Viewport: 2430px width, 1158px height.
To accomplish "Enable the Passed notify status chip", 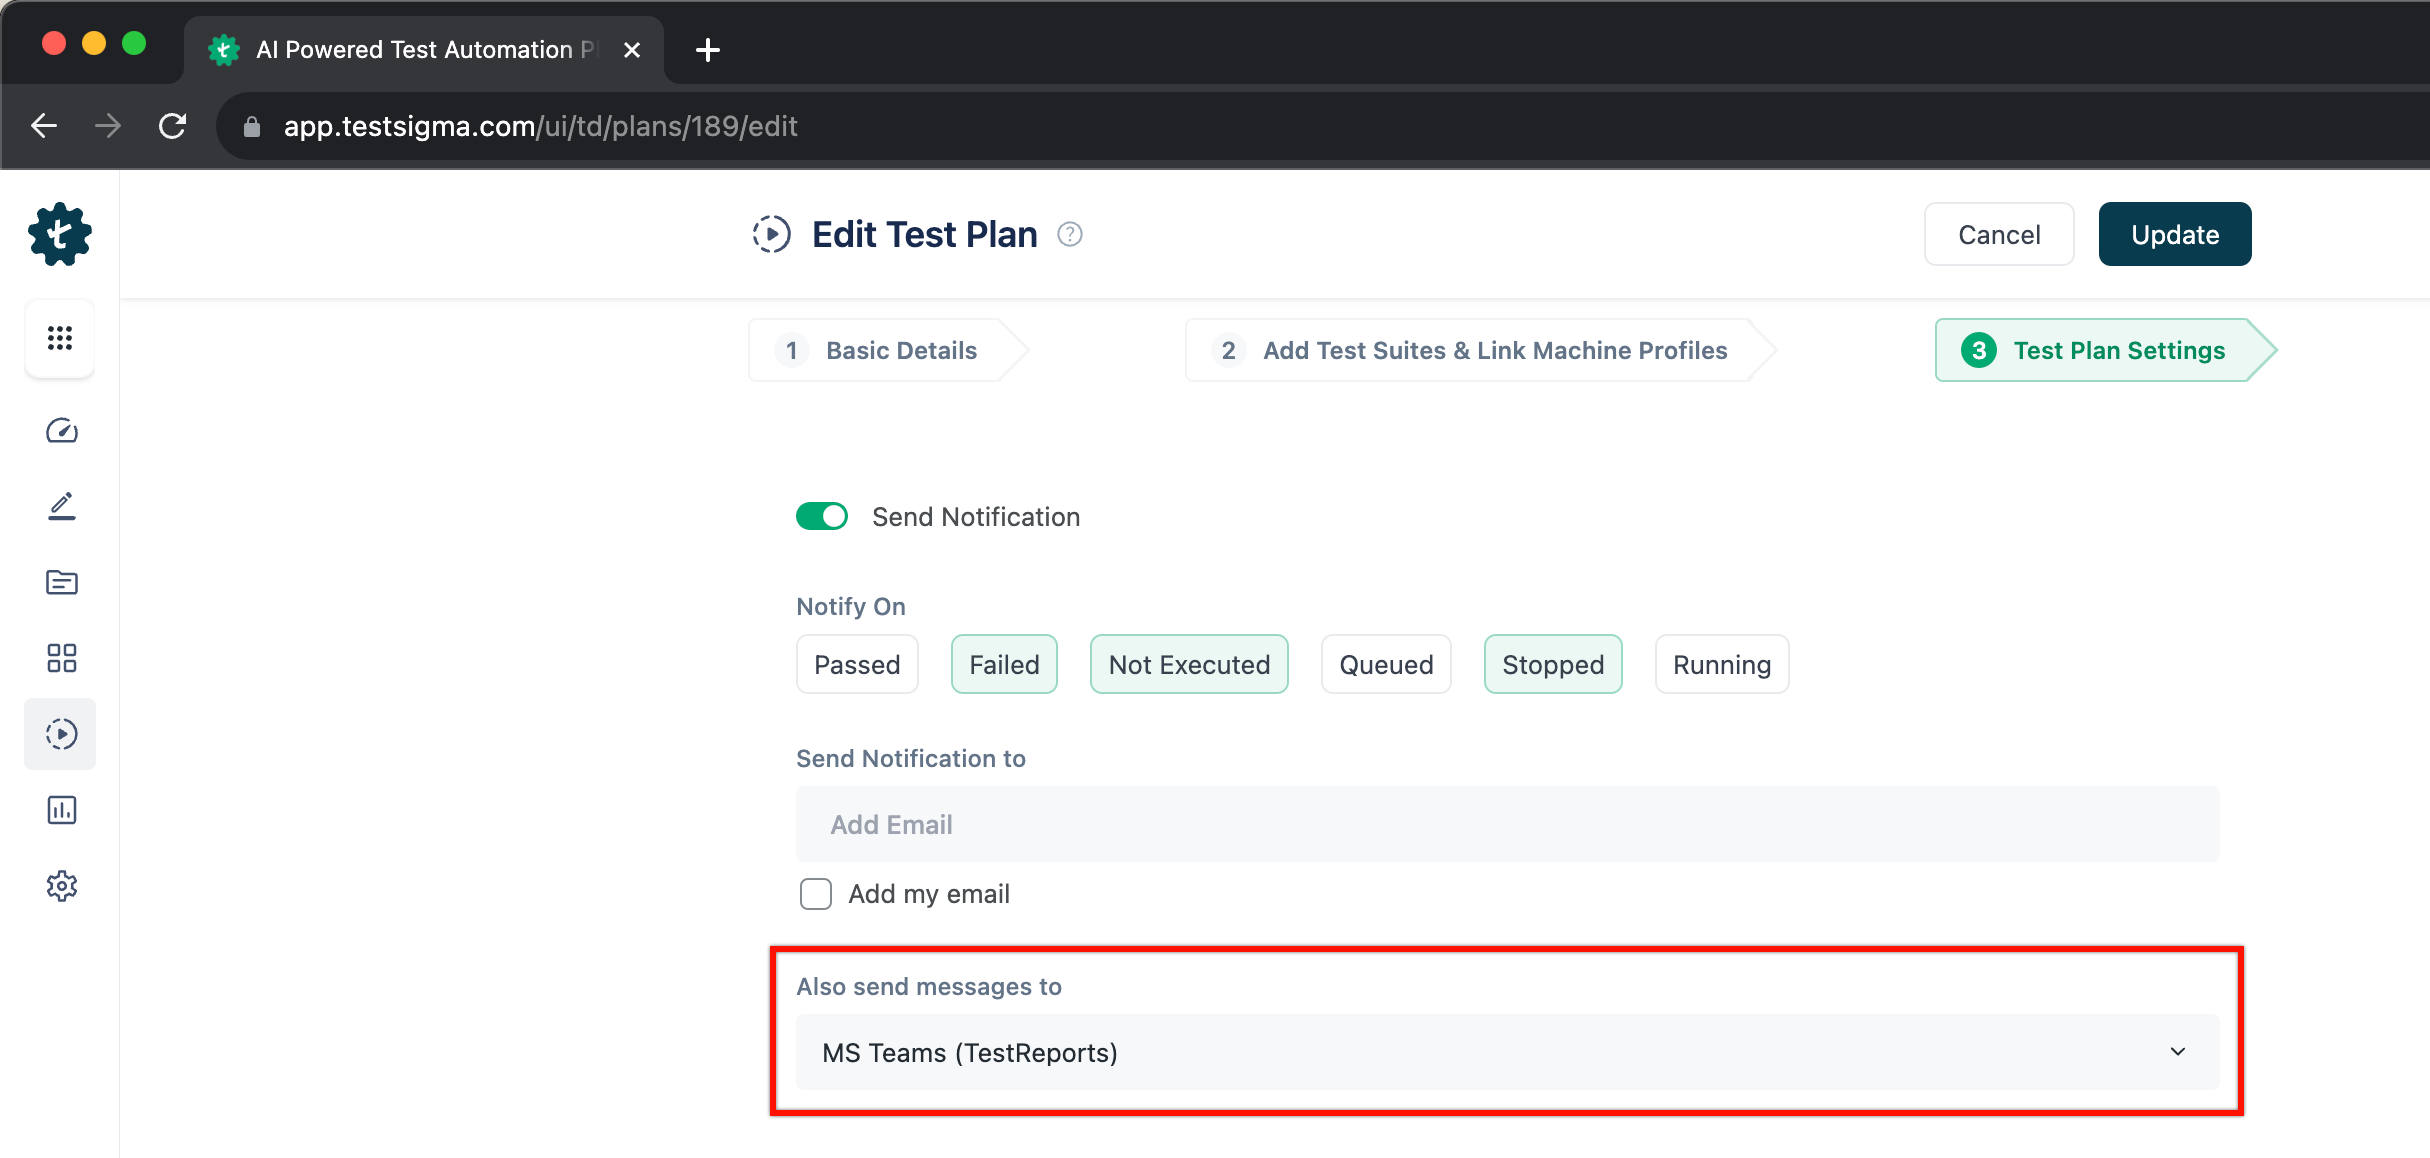I will pos(857,664).
